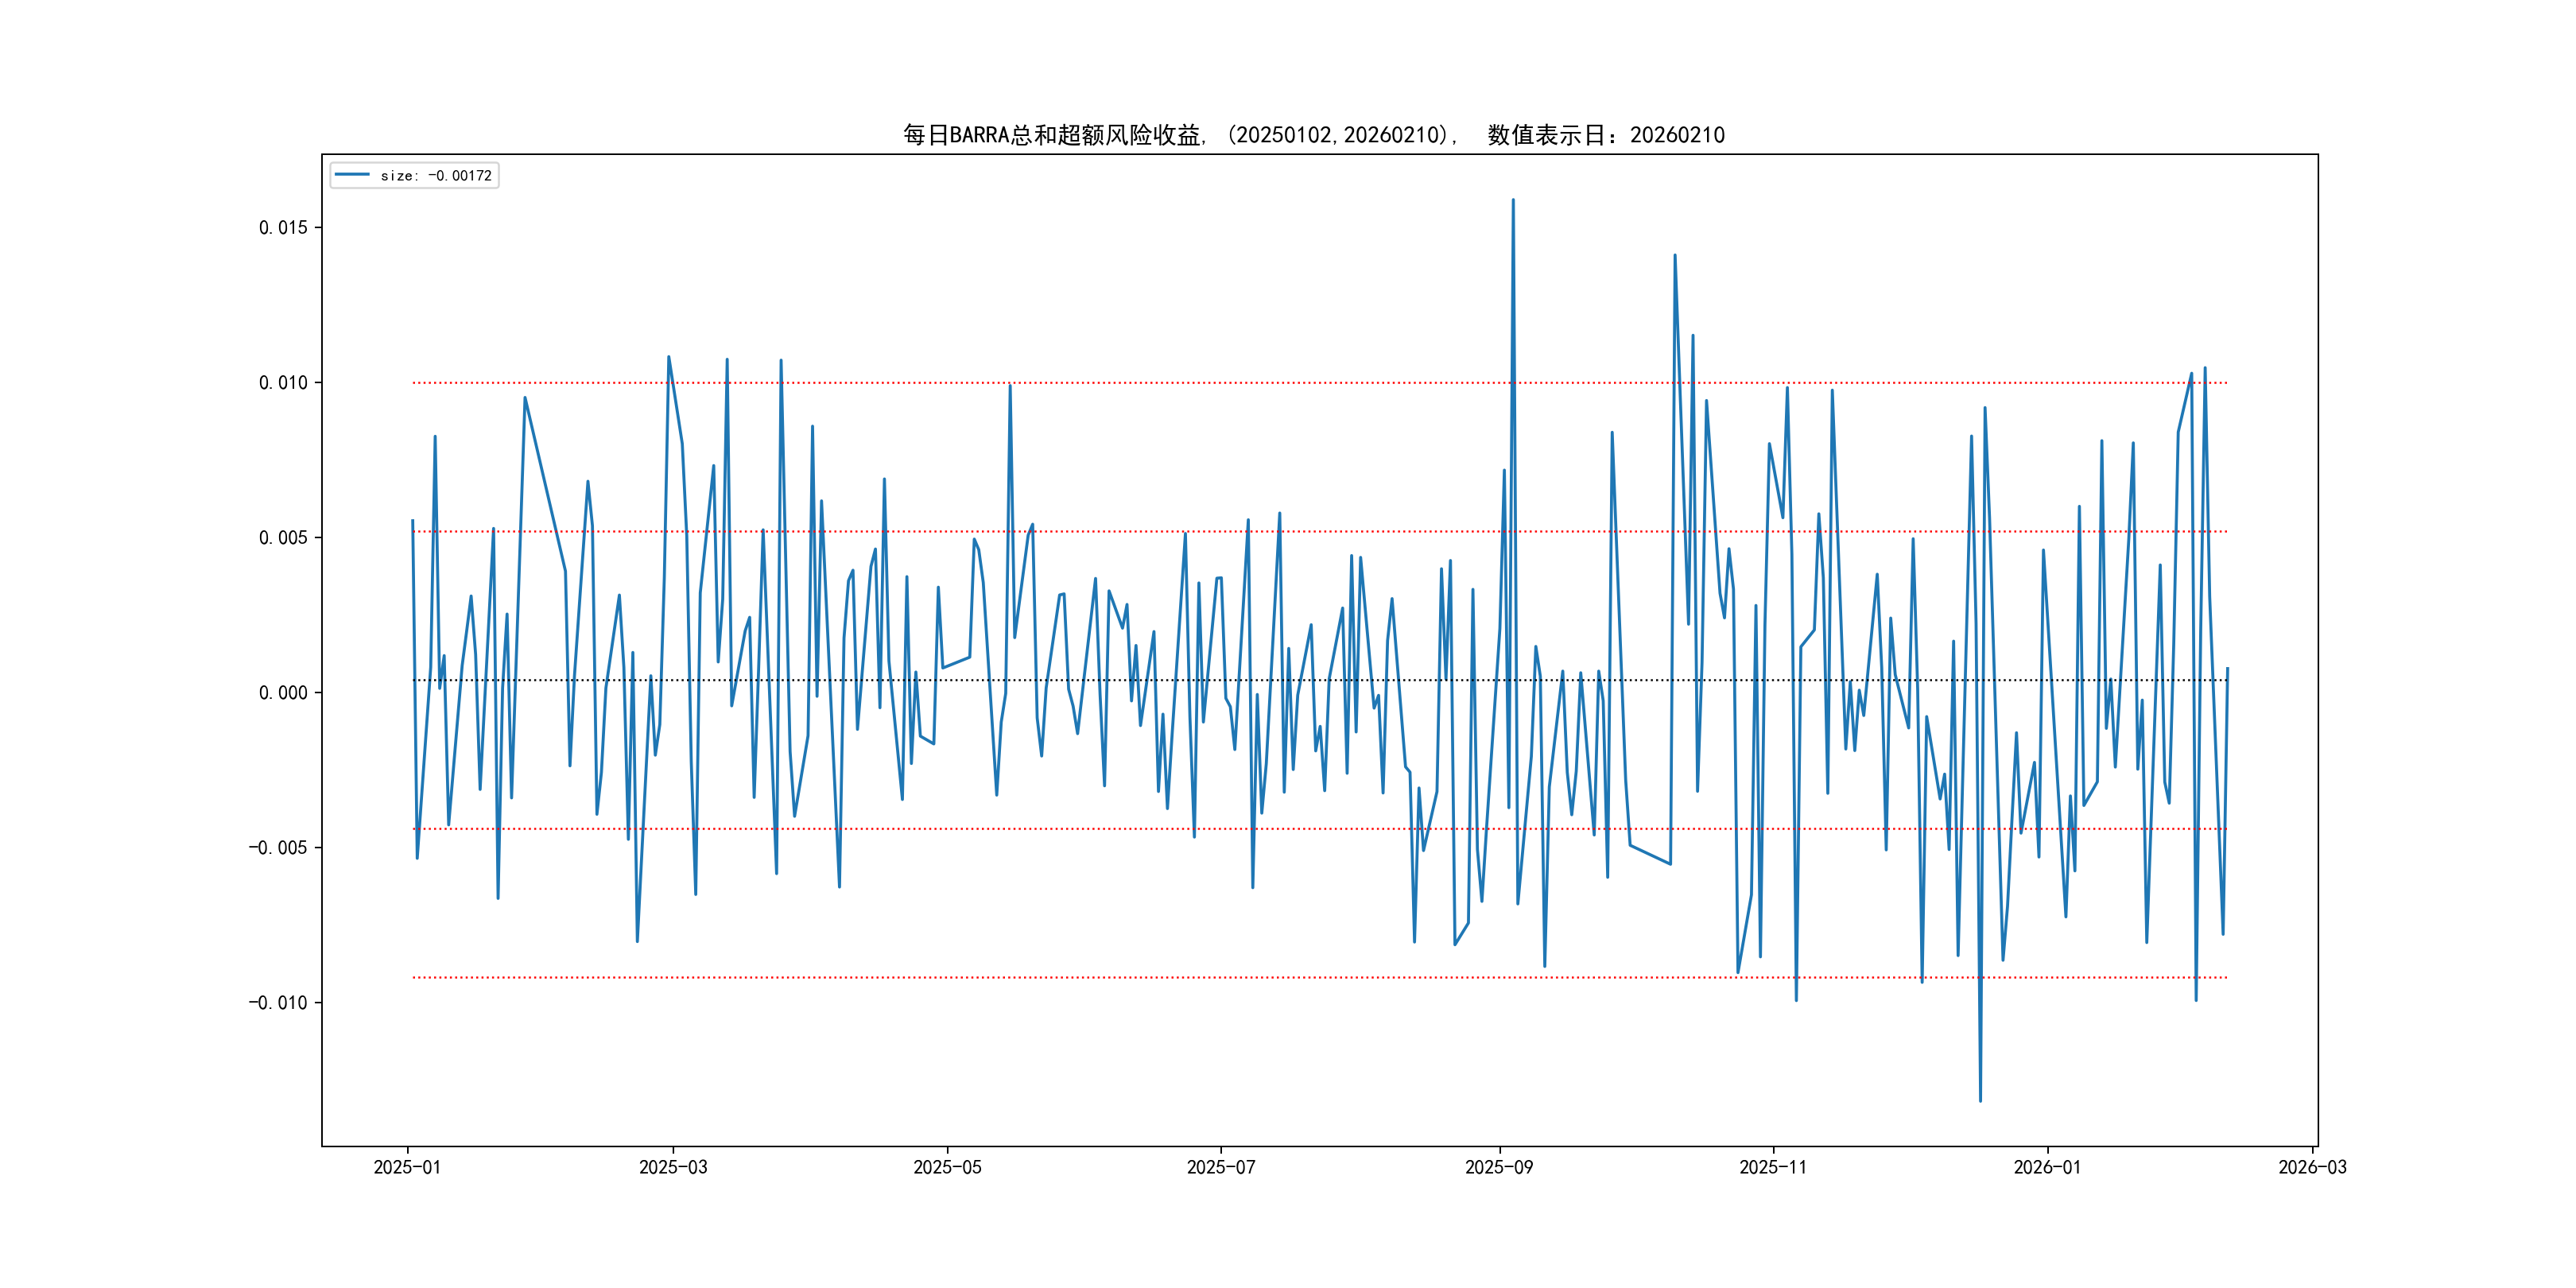The width and height of the screenshot is (2576, 1288).
Task: Click the 0.015 y-axis tick label
Action: pos(283,228)
